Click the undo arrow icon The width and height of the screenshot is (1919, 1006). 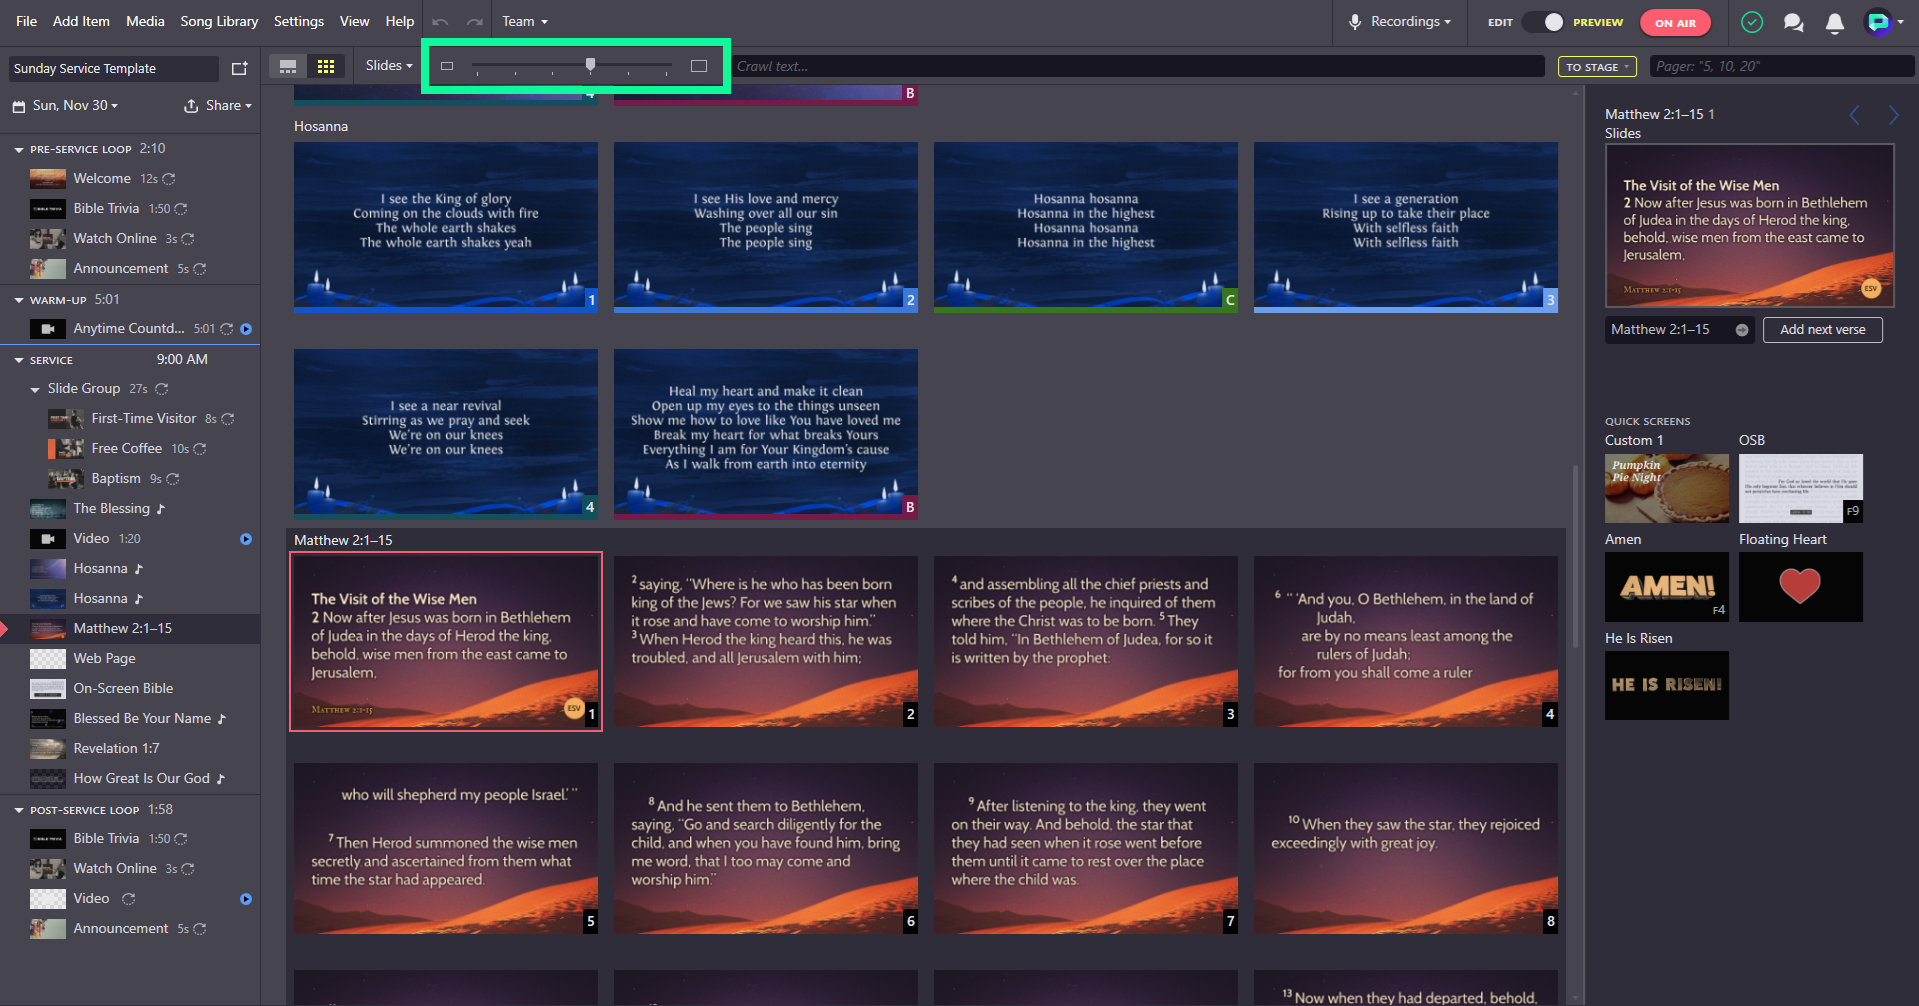pyautogui.click(x=440, y=21)
